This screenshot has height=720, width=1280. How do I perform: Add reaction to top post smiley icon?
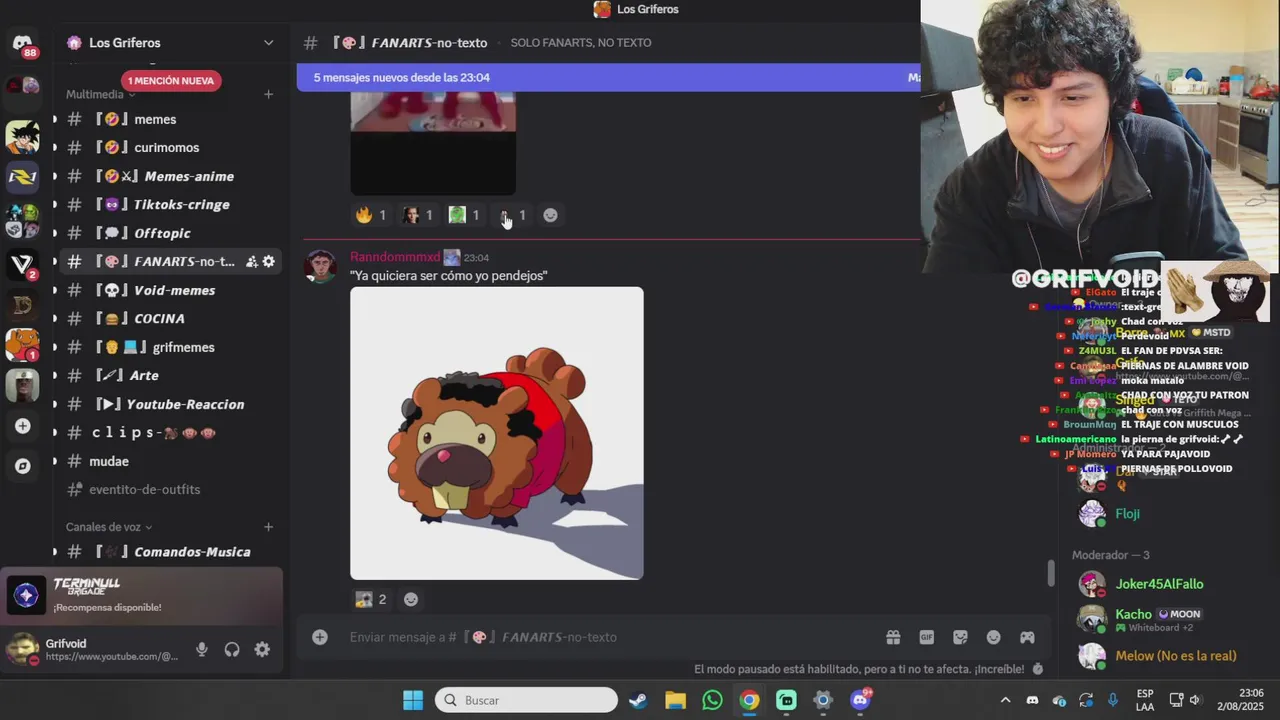[550, 215]
